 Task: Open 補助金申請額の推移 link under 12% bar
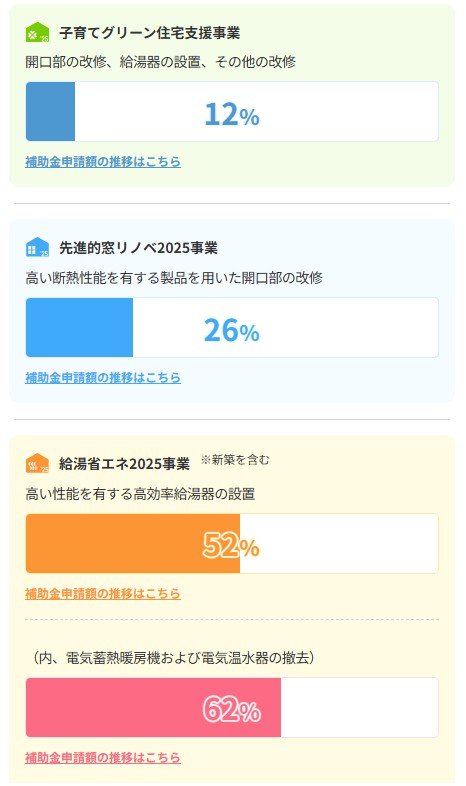[x=103, y=161]
